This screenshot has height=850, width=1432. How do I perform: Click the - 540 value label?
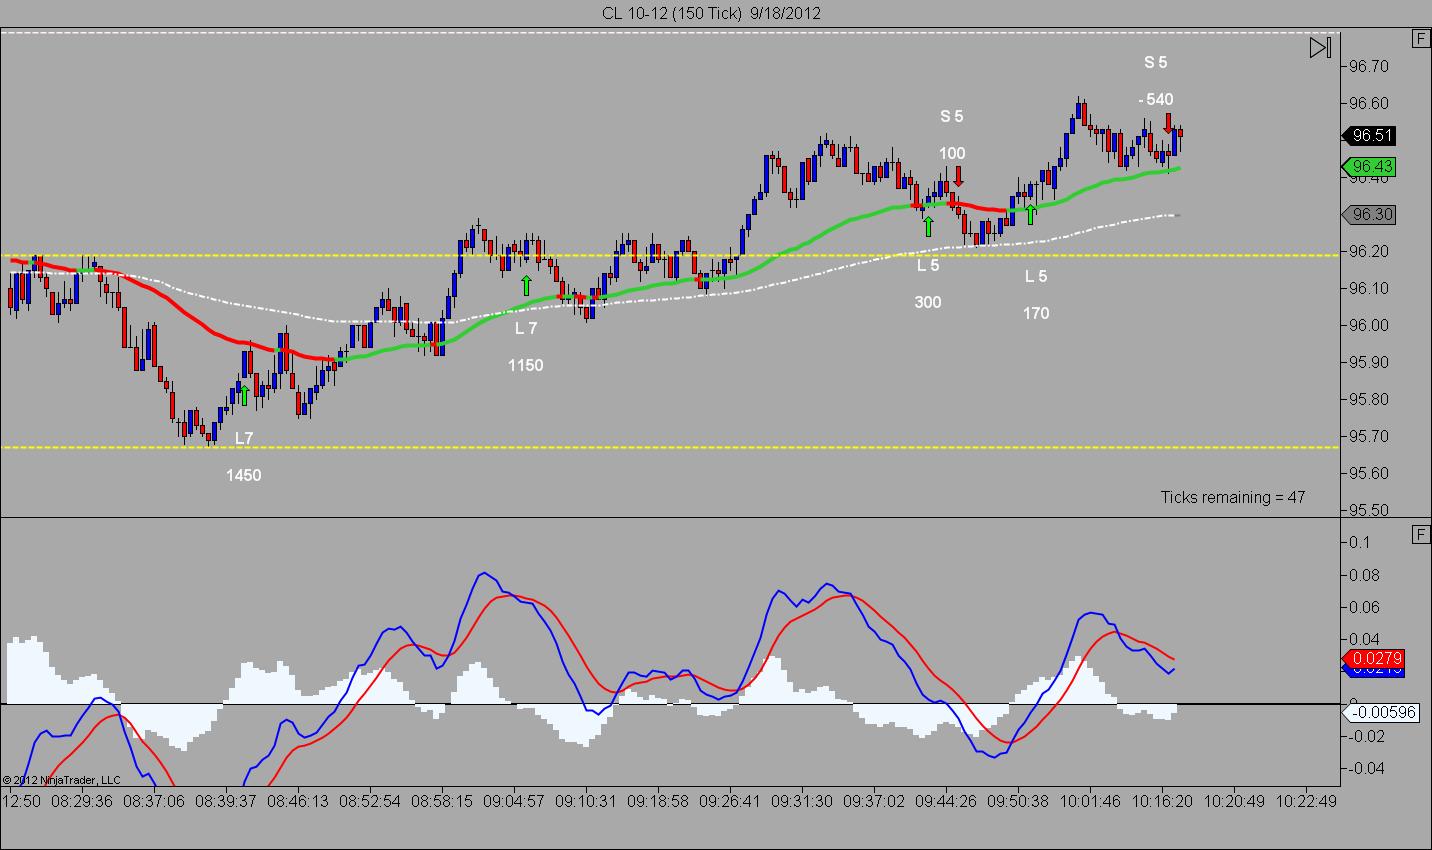(x=1156, y=99)
